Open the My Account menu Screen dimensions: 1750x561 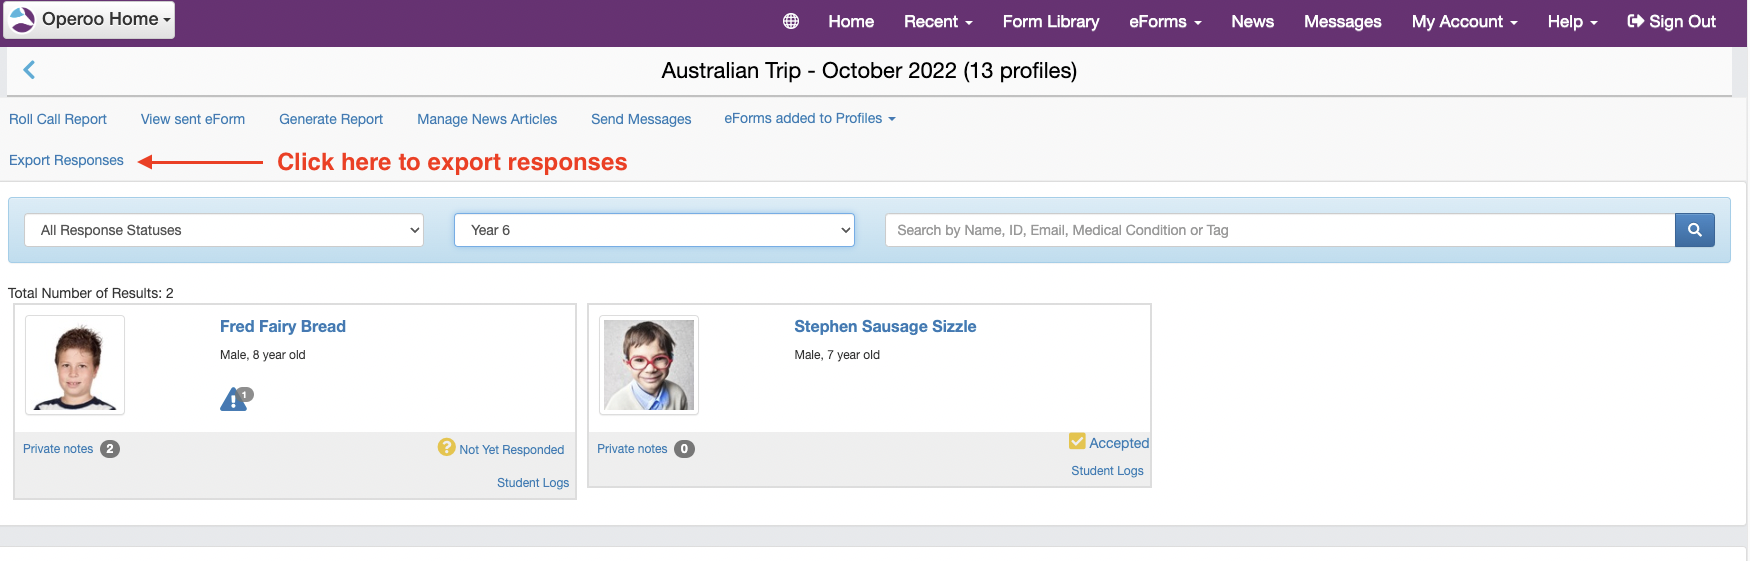[1464, 21]
